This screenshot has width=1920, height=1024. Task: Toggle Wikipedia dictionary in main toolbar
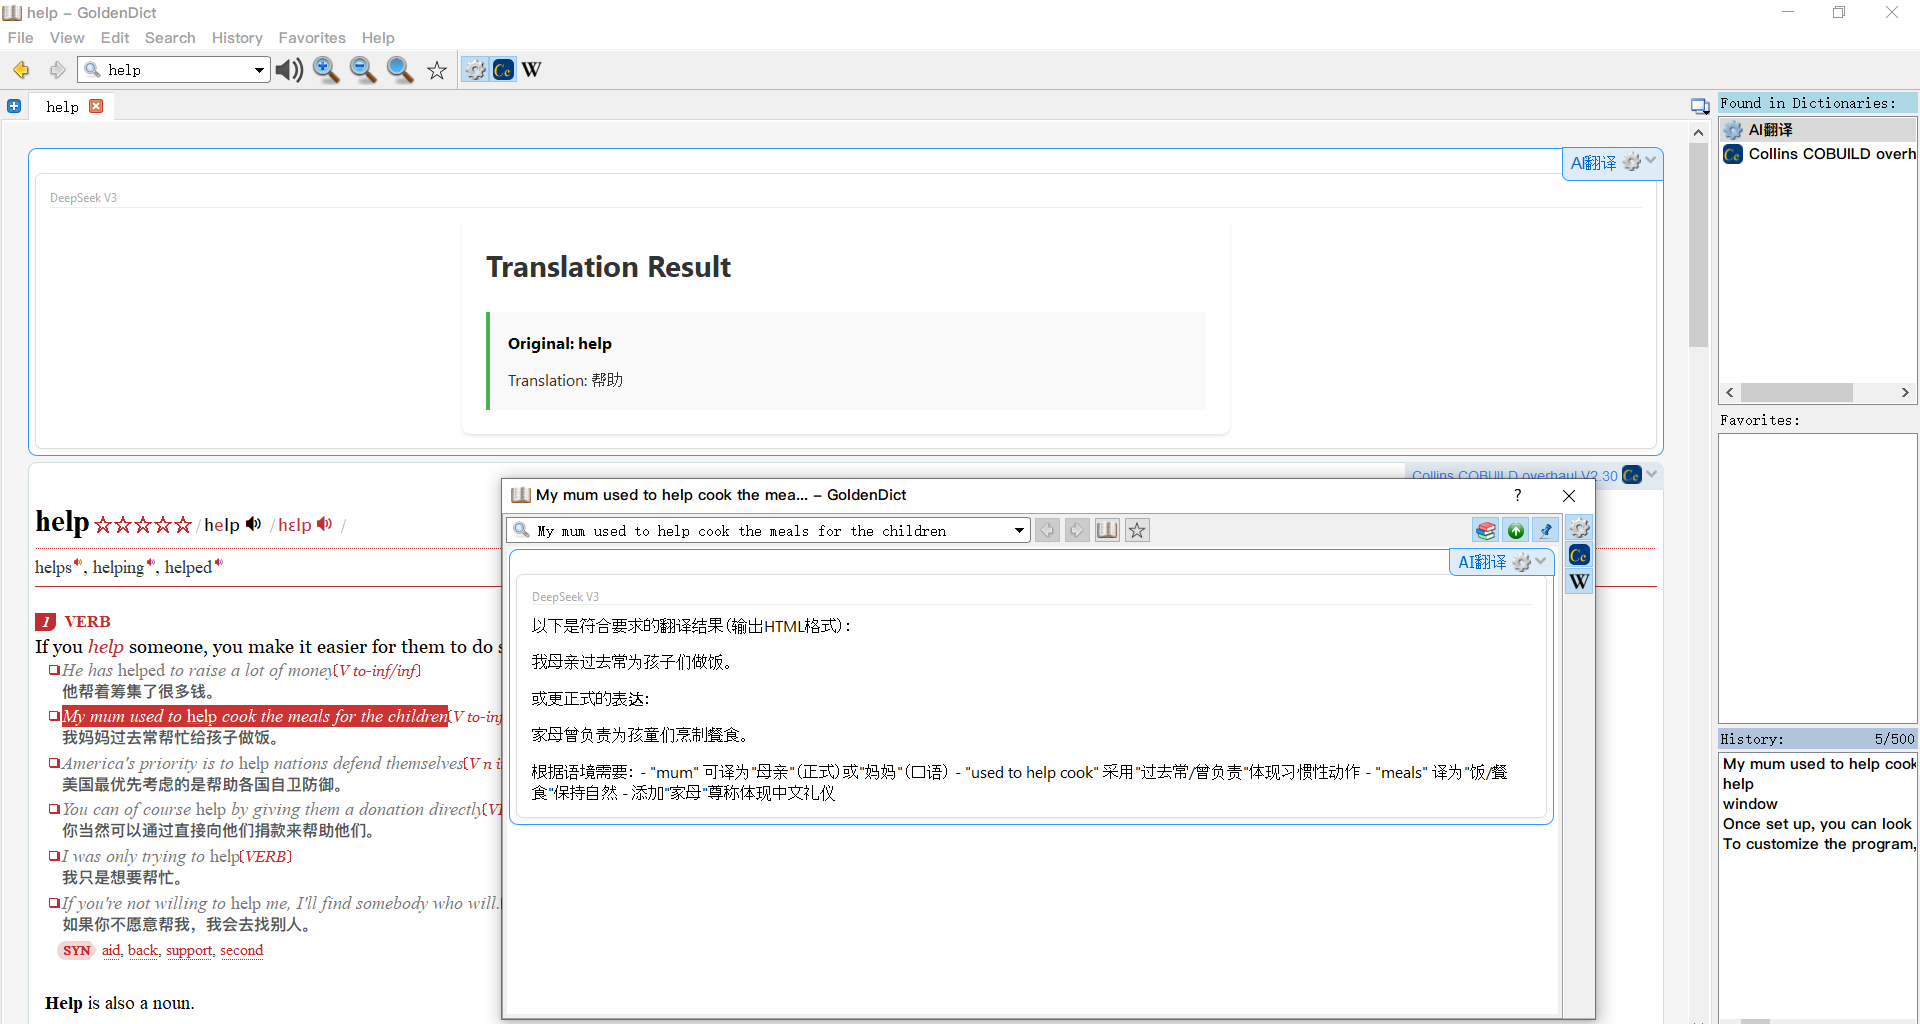tap(532, 70)
